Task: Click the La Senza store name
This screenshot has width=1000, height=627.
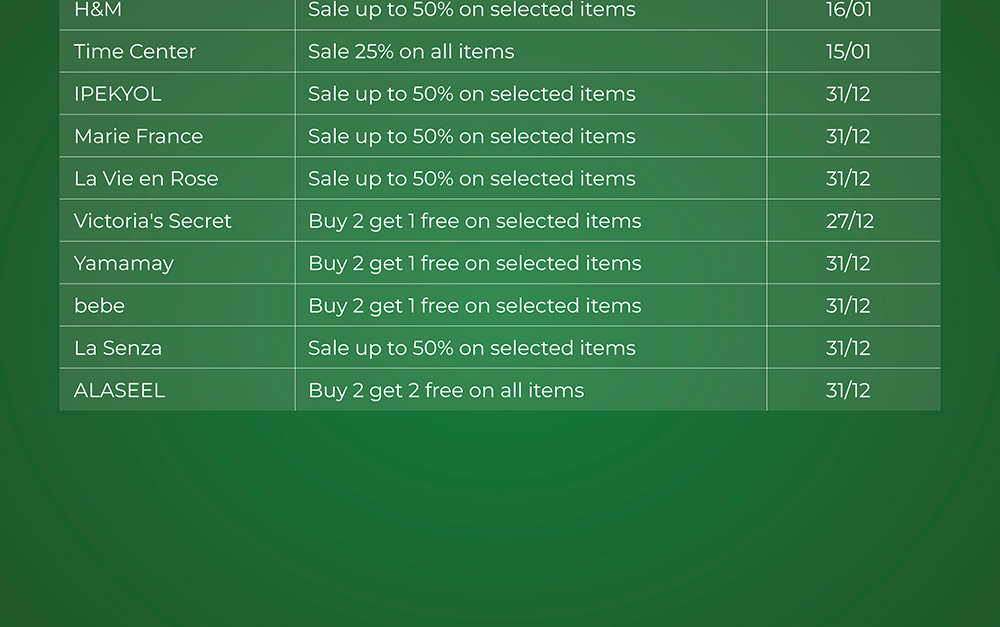Action: click(x=118, y=348)
